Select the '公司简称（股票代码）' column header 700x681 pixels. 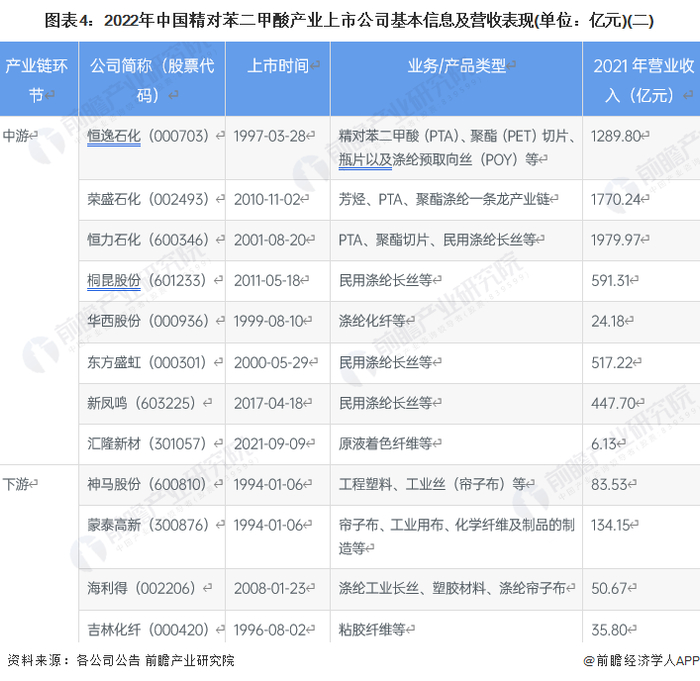[152, 79]
